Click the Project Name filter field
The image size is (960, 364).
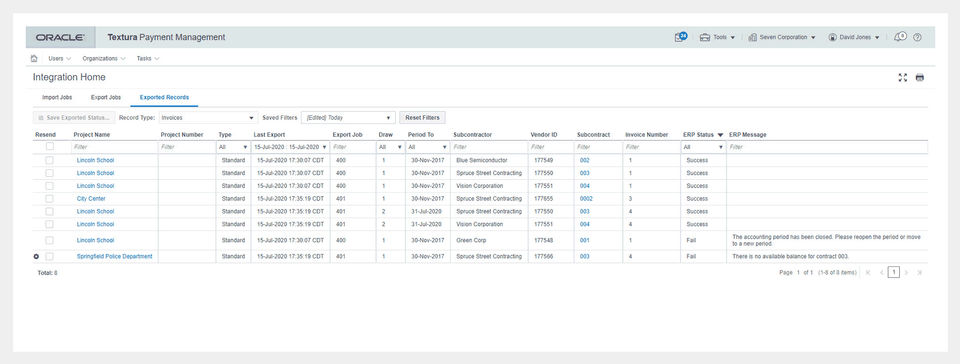[114, 147]
